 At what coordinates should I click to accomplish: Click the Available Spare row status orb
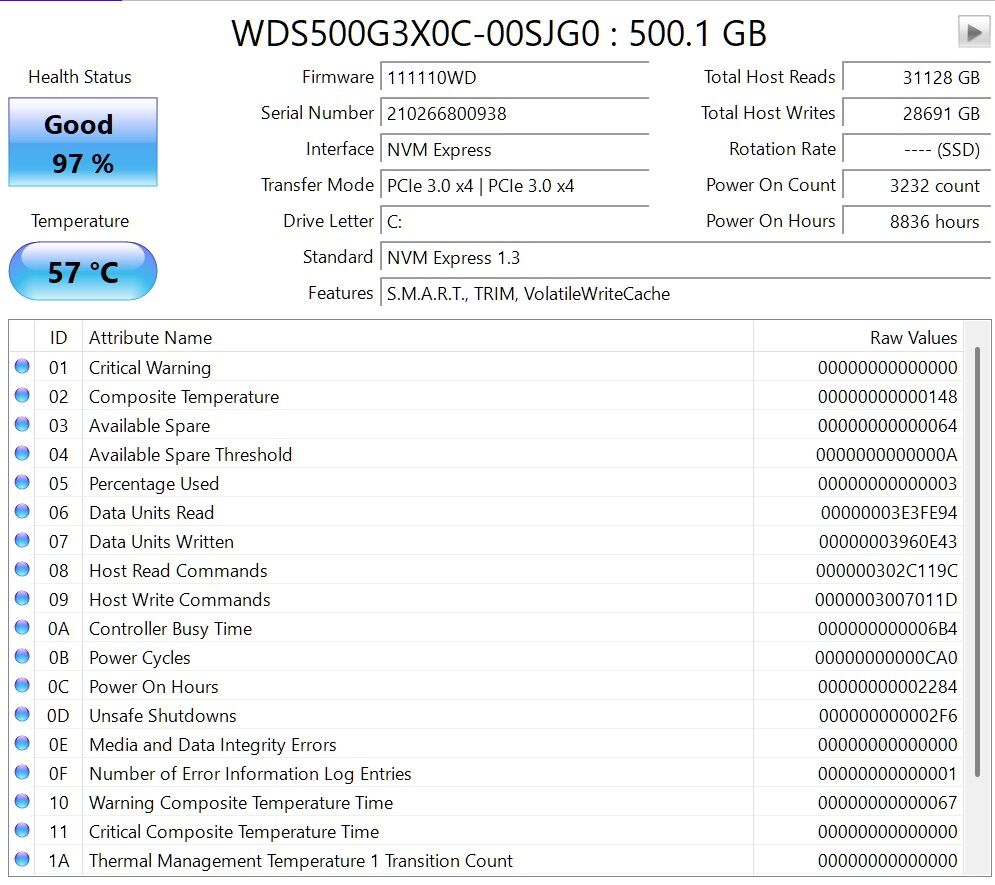pyautogui.click(x=22, y=425)
